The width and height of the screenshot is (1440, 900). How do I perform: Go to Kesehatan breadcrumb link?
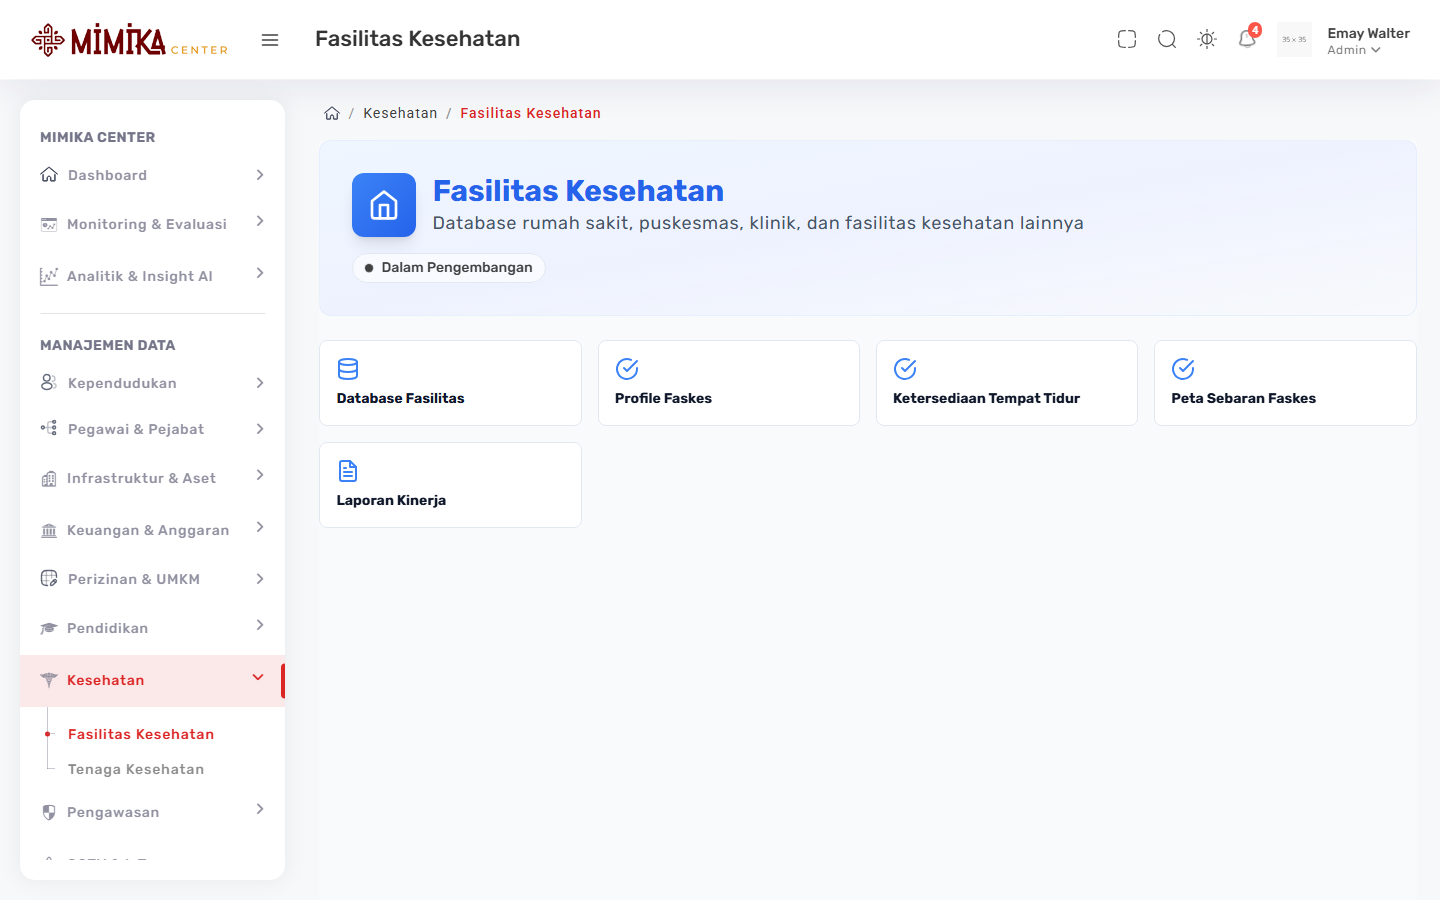click(400, 113)
